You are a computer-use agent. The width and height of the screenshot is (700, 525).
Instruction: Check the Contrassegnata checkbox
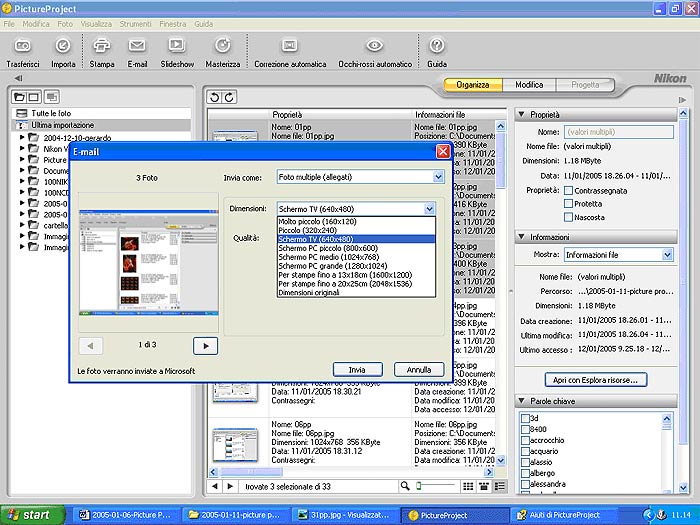pos(568,191)
